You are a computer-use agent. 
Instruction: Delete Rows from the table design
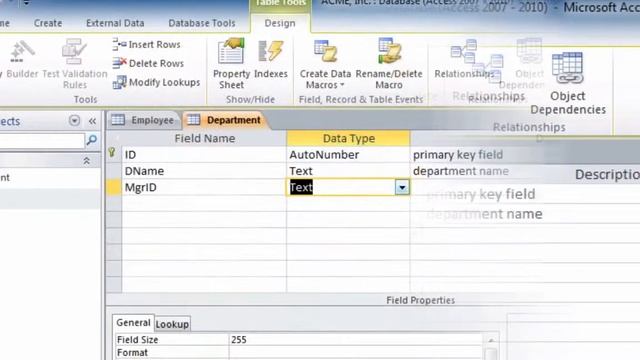148,63
